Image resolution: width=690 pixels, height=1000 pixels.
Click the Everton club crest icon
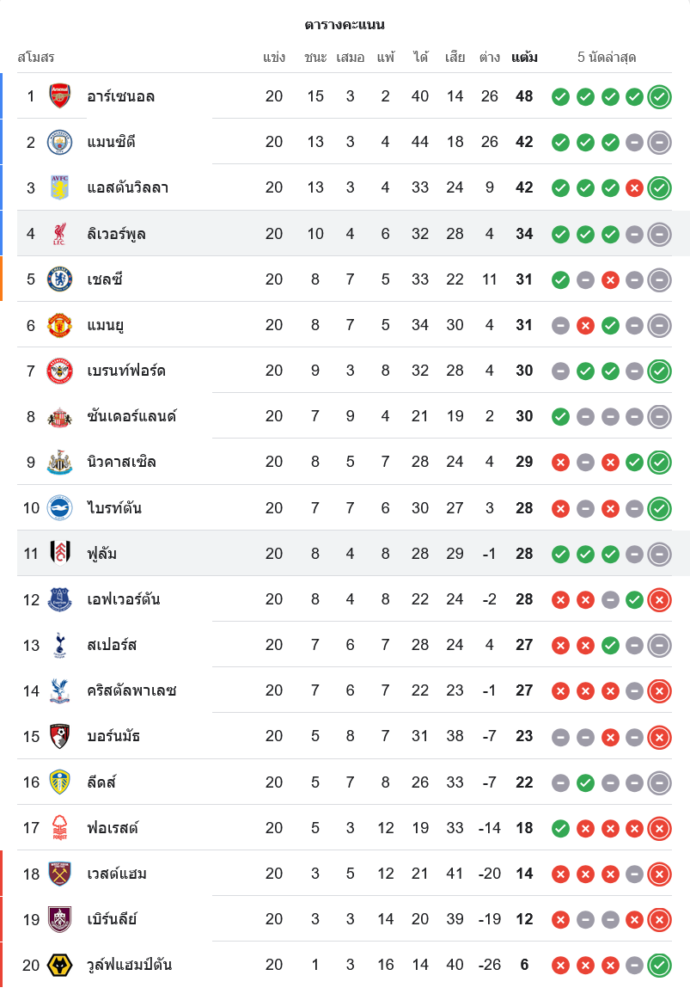(x=60, y=599)
